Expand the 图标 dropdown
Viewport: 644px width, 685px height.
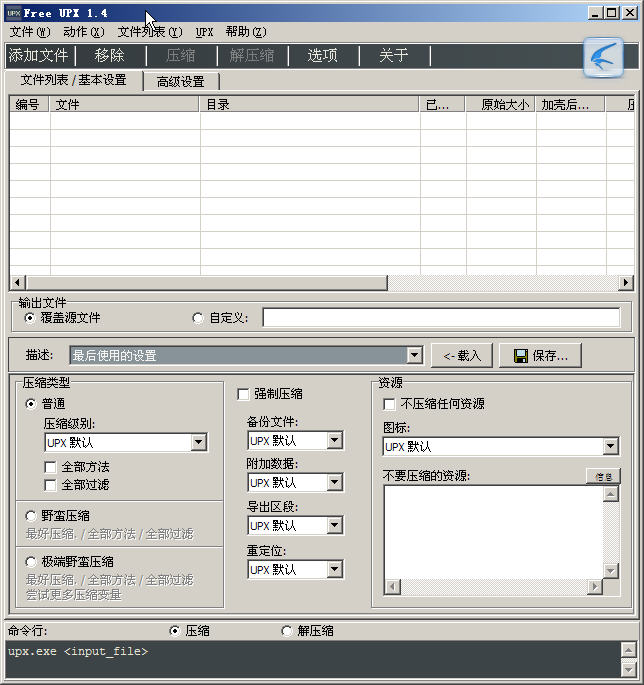click(610, 447)
